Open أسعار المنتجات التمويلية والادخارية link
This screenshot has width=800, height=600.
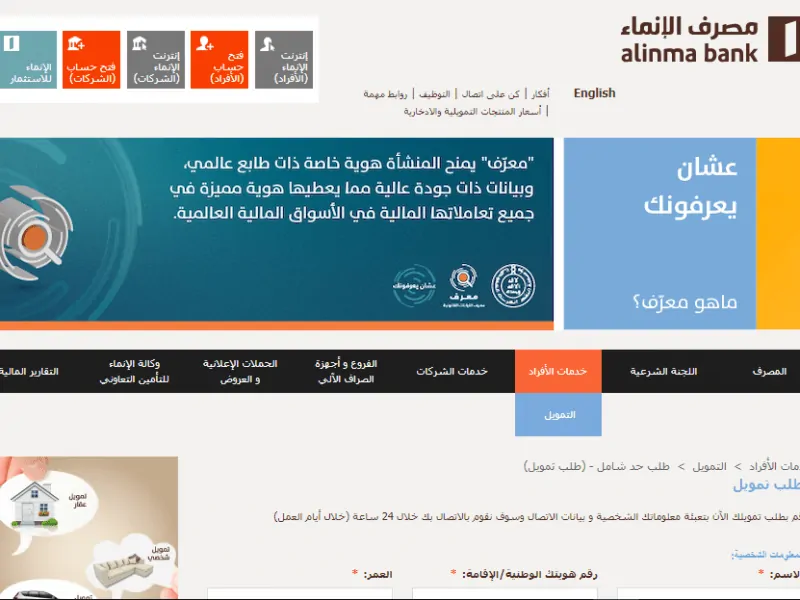click(x=472, y=111)
